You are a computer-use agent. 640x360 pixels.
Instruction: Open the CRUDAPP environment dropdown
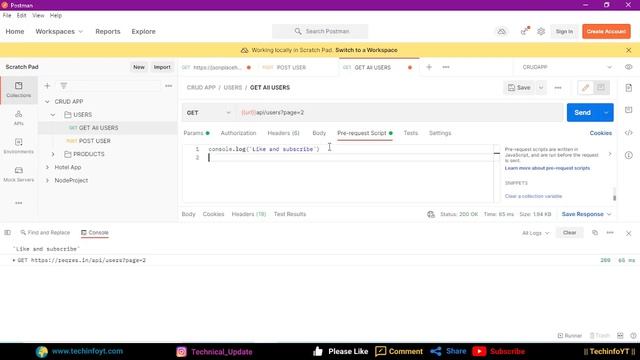pyautogui.click(x=567, y=67)
